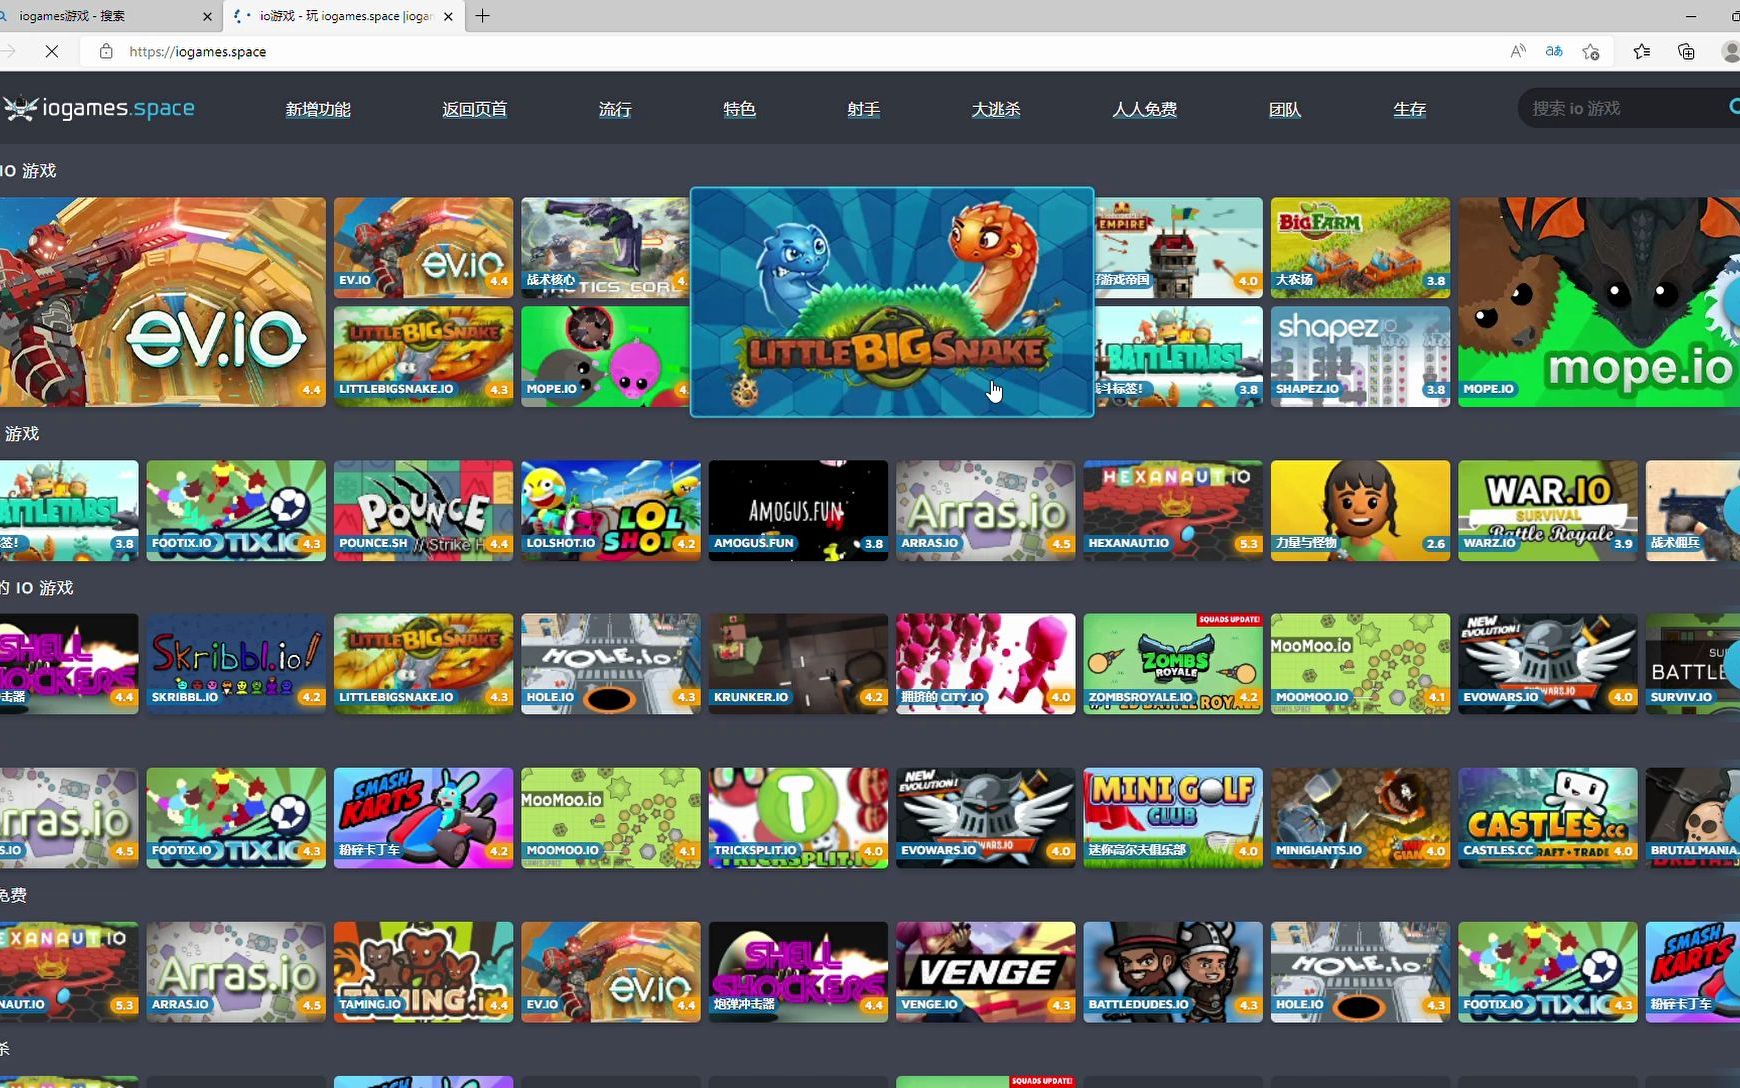The width and height of the screenshot is (1740, 1088).
Task: Open the Smash Karts 粉碎卡丁车 rated 4.2
Action: (423, 818)
